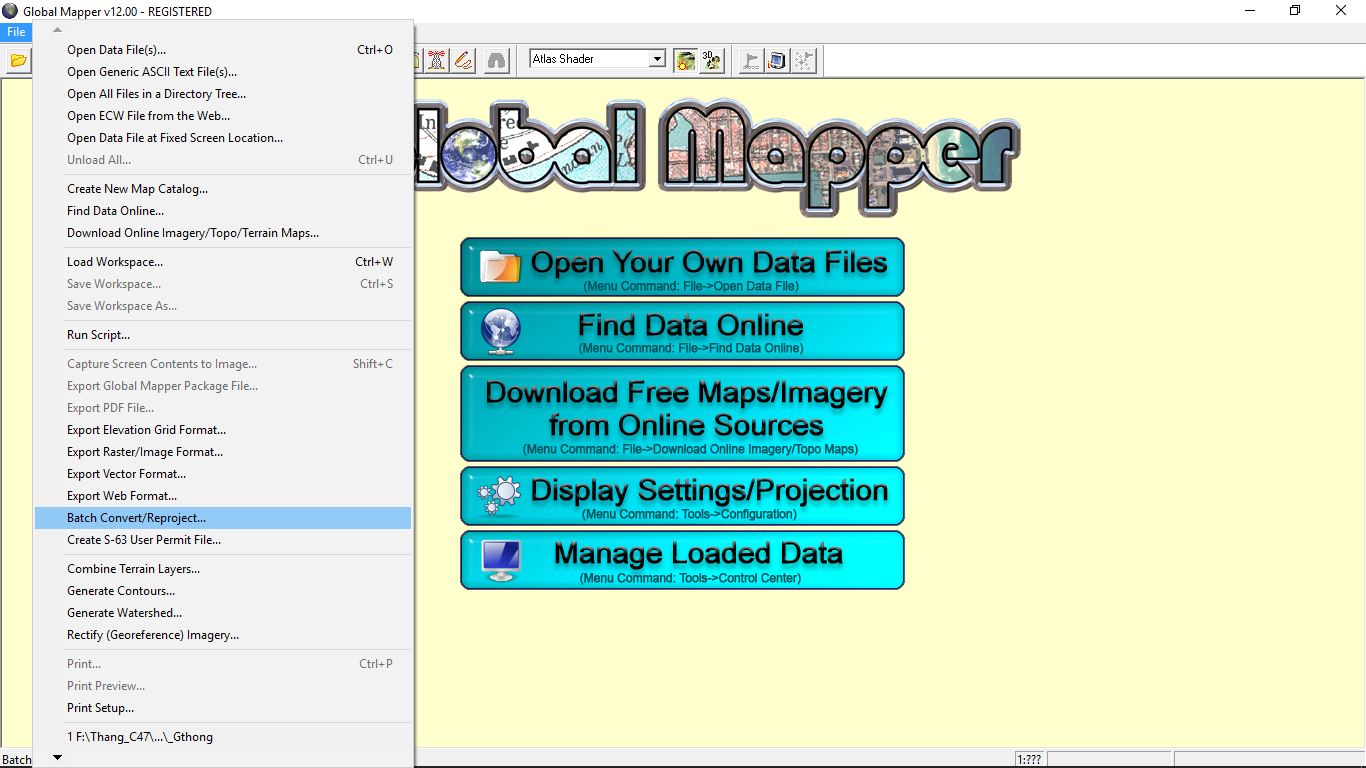Click Download Free Maps/Imagery from Online Sources button

coord(682,413)
